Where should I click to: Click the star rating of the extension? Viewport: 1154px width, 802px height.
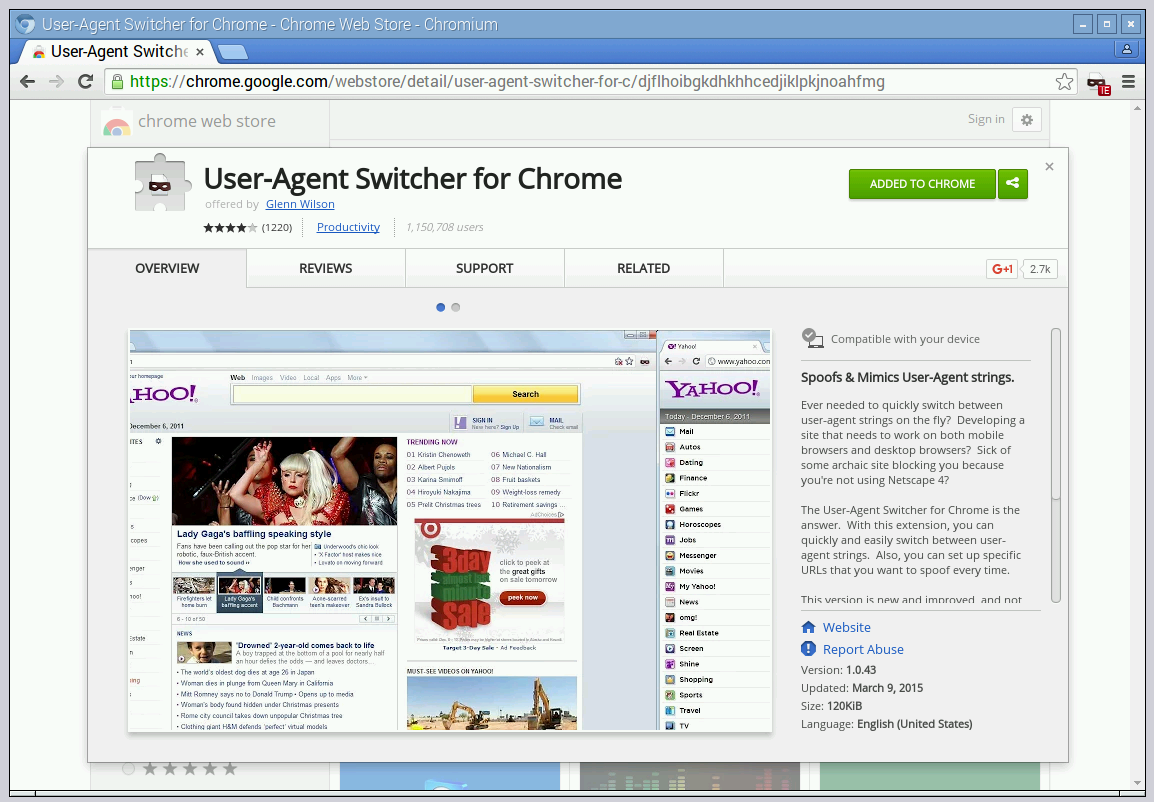click(x=230, y=227)
